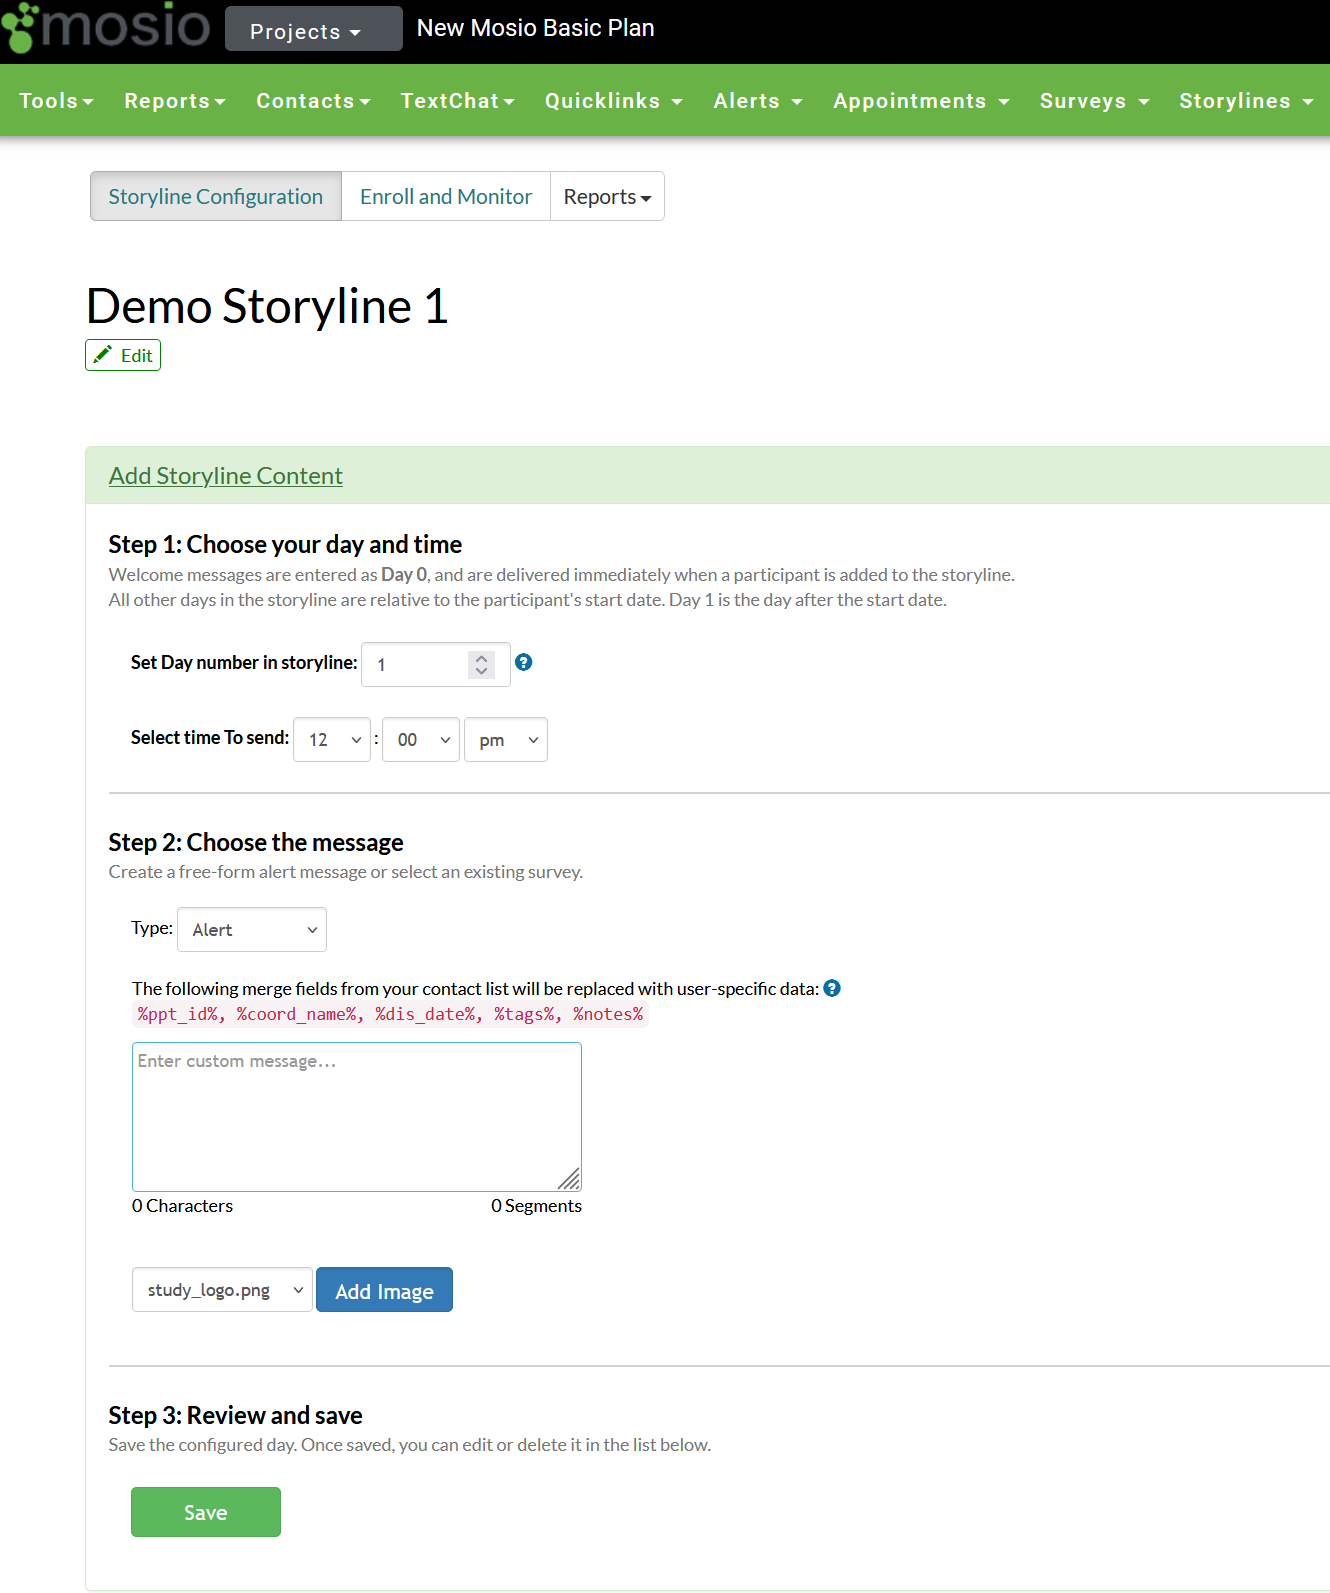Click the Step 2: Choose the message heading

point(256,842)
